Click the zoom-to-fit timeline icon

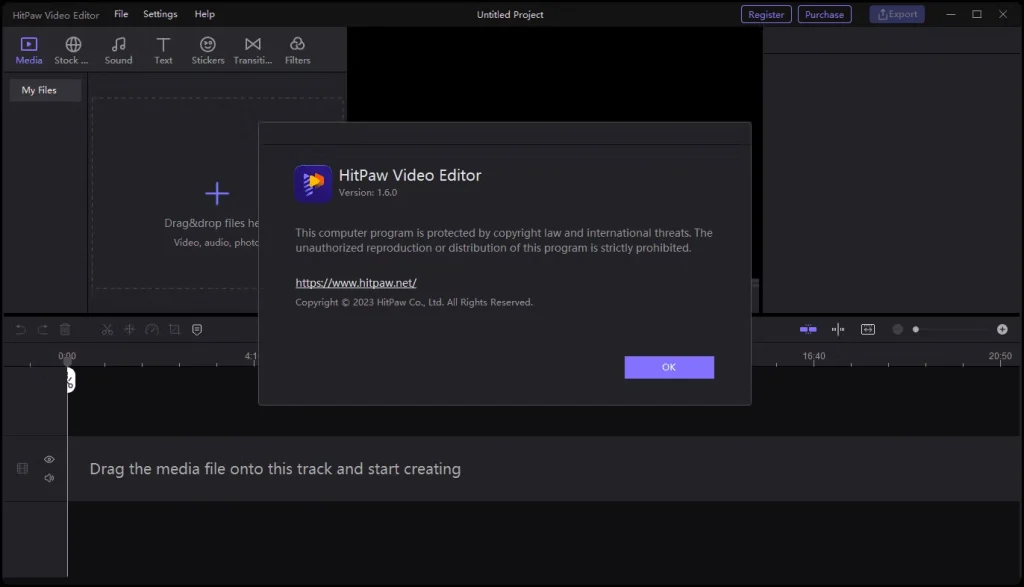point(868,329)
